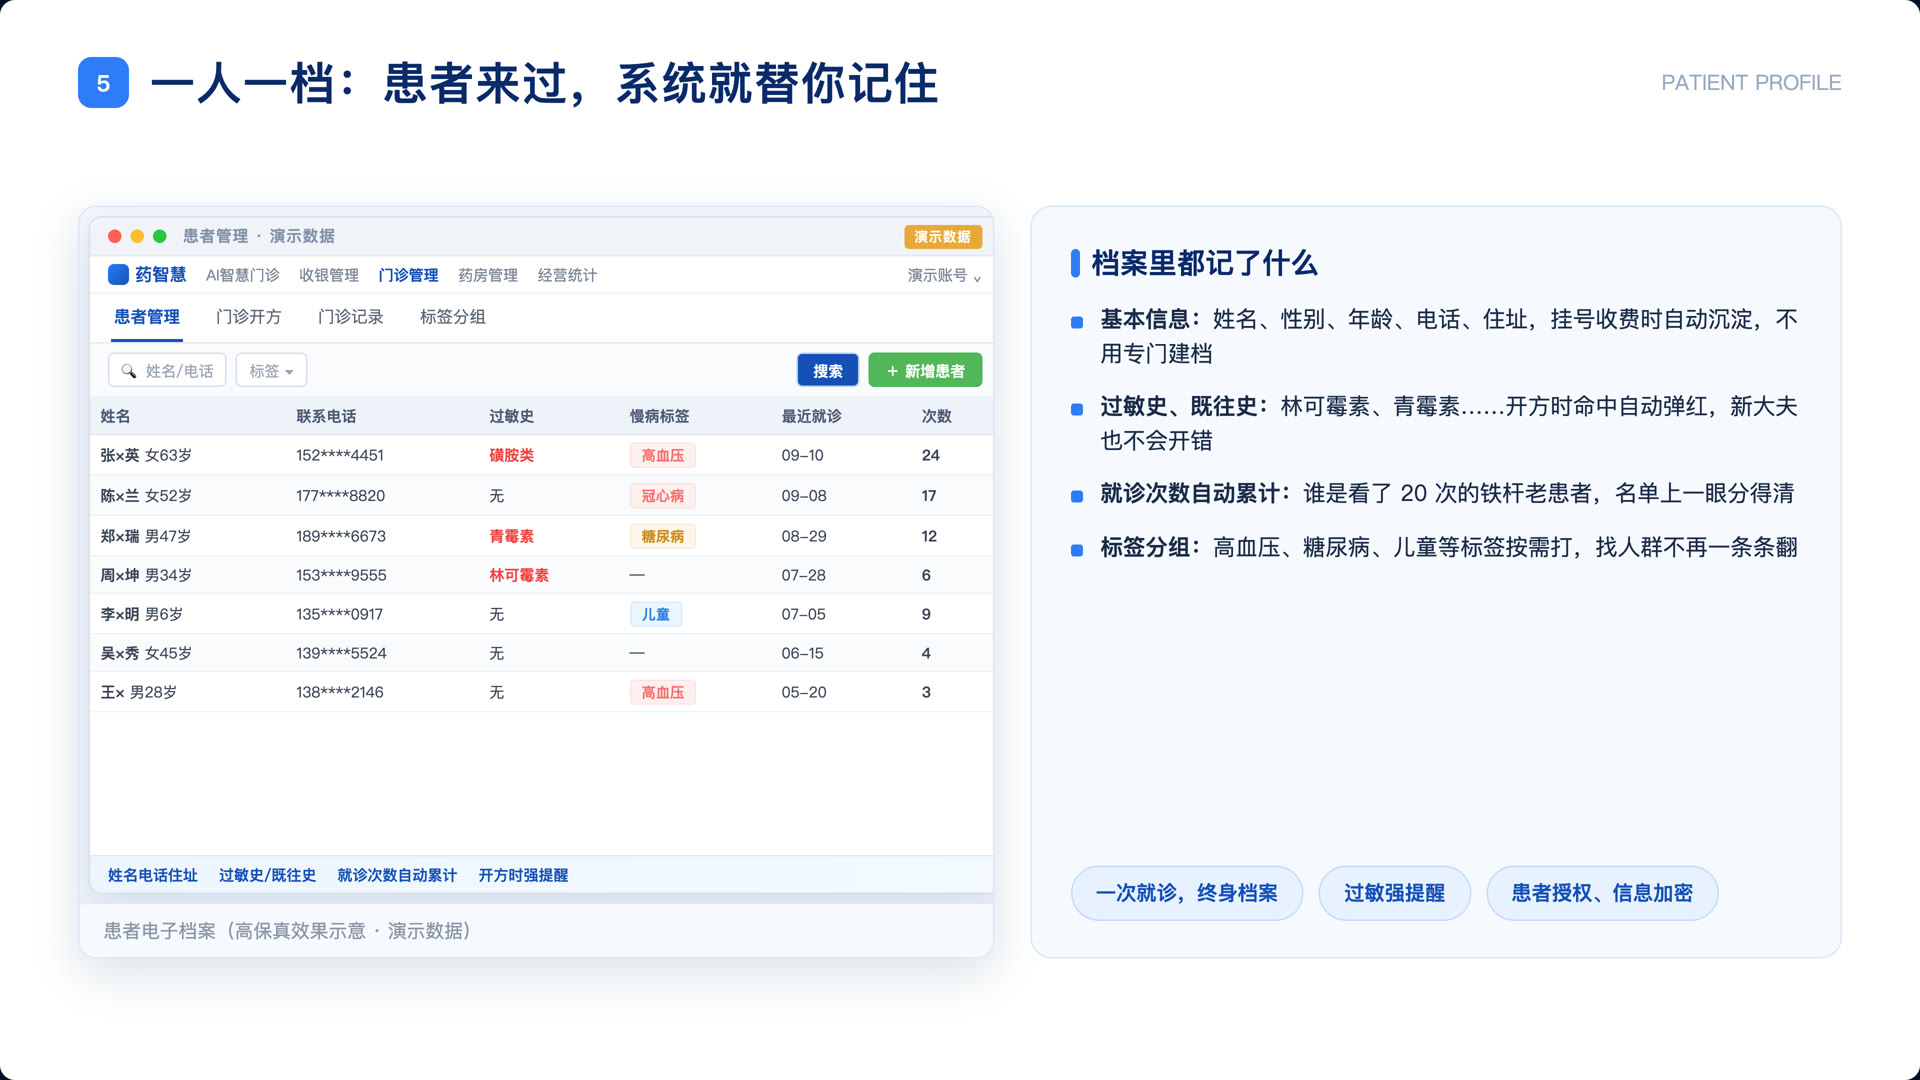Click the 过敏史 column header

click(511, 416)
